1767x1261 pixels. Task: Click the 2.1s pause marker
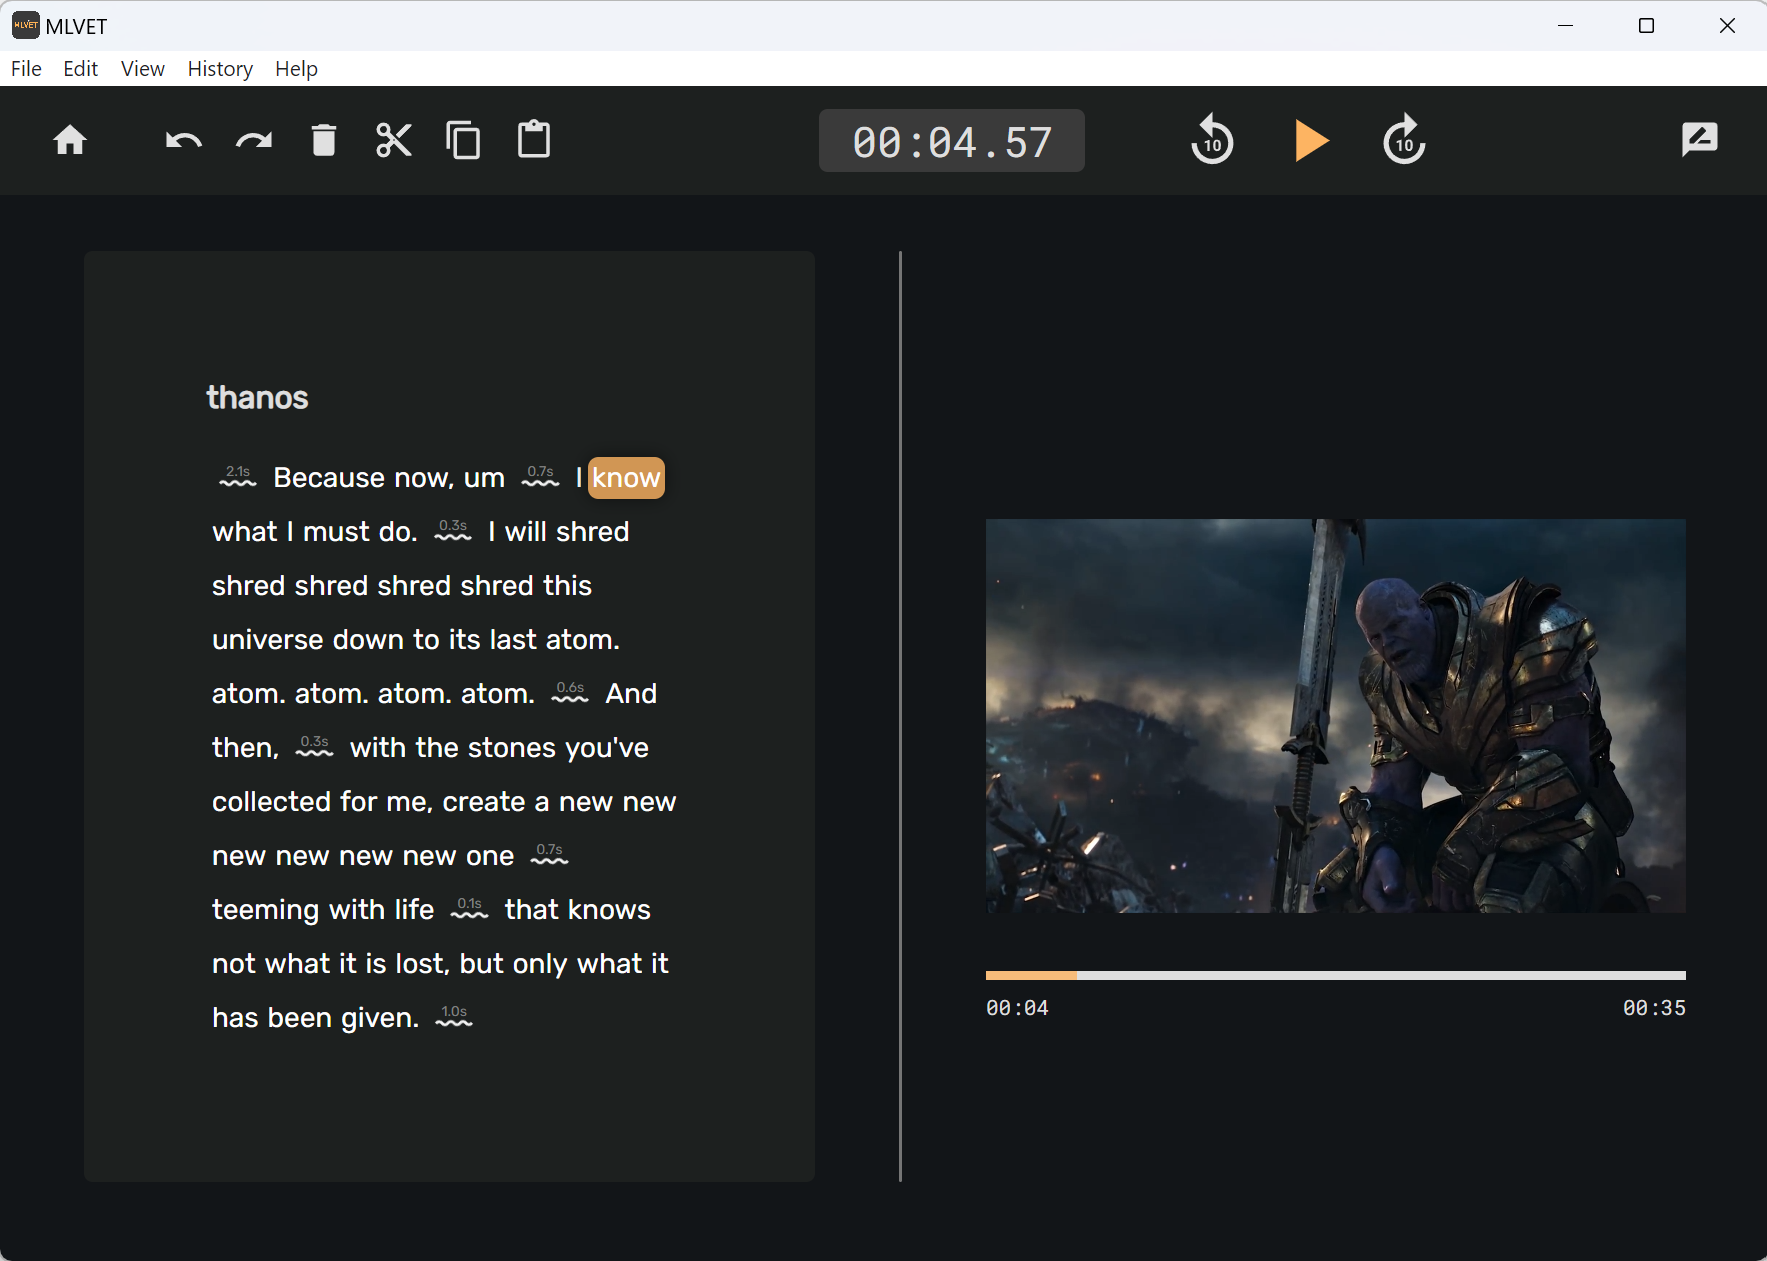238,476
